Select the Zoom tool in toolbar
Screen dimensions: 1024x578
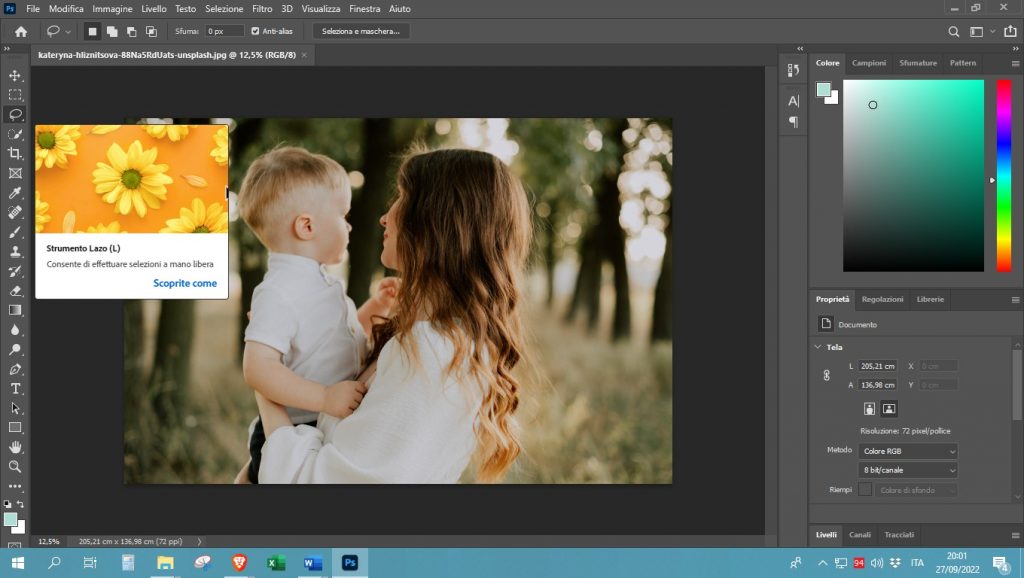15,466
